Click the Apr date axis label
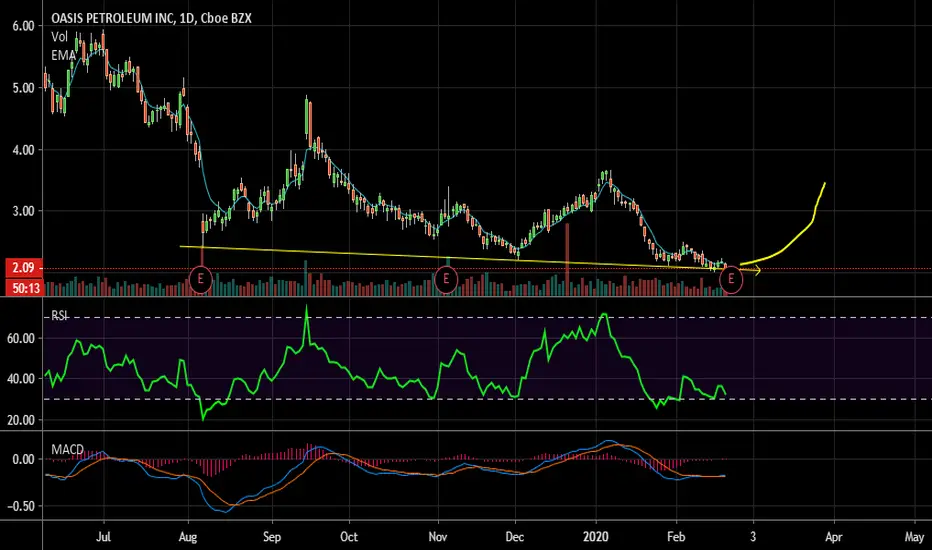Viewport: 932px width, 550px height. pyautogui.click(x=834, y=537)
